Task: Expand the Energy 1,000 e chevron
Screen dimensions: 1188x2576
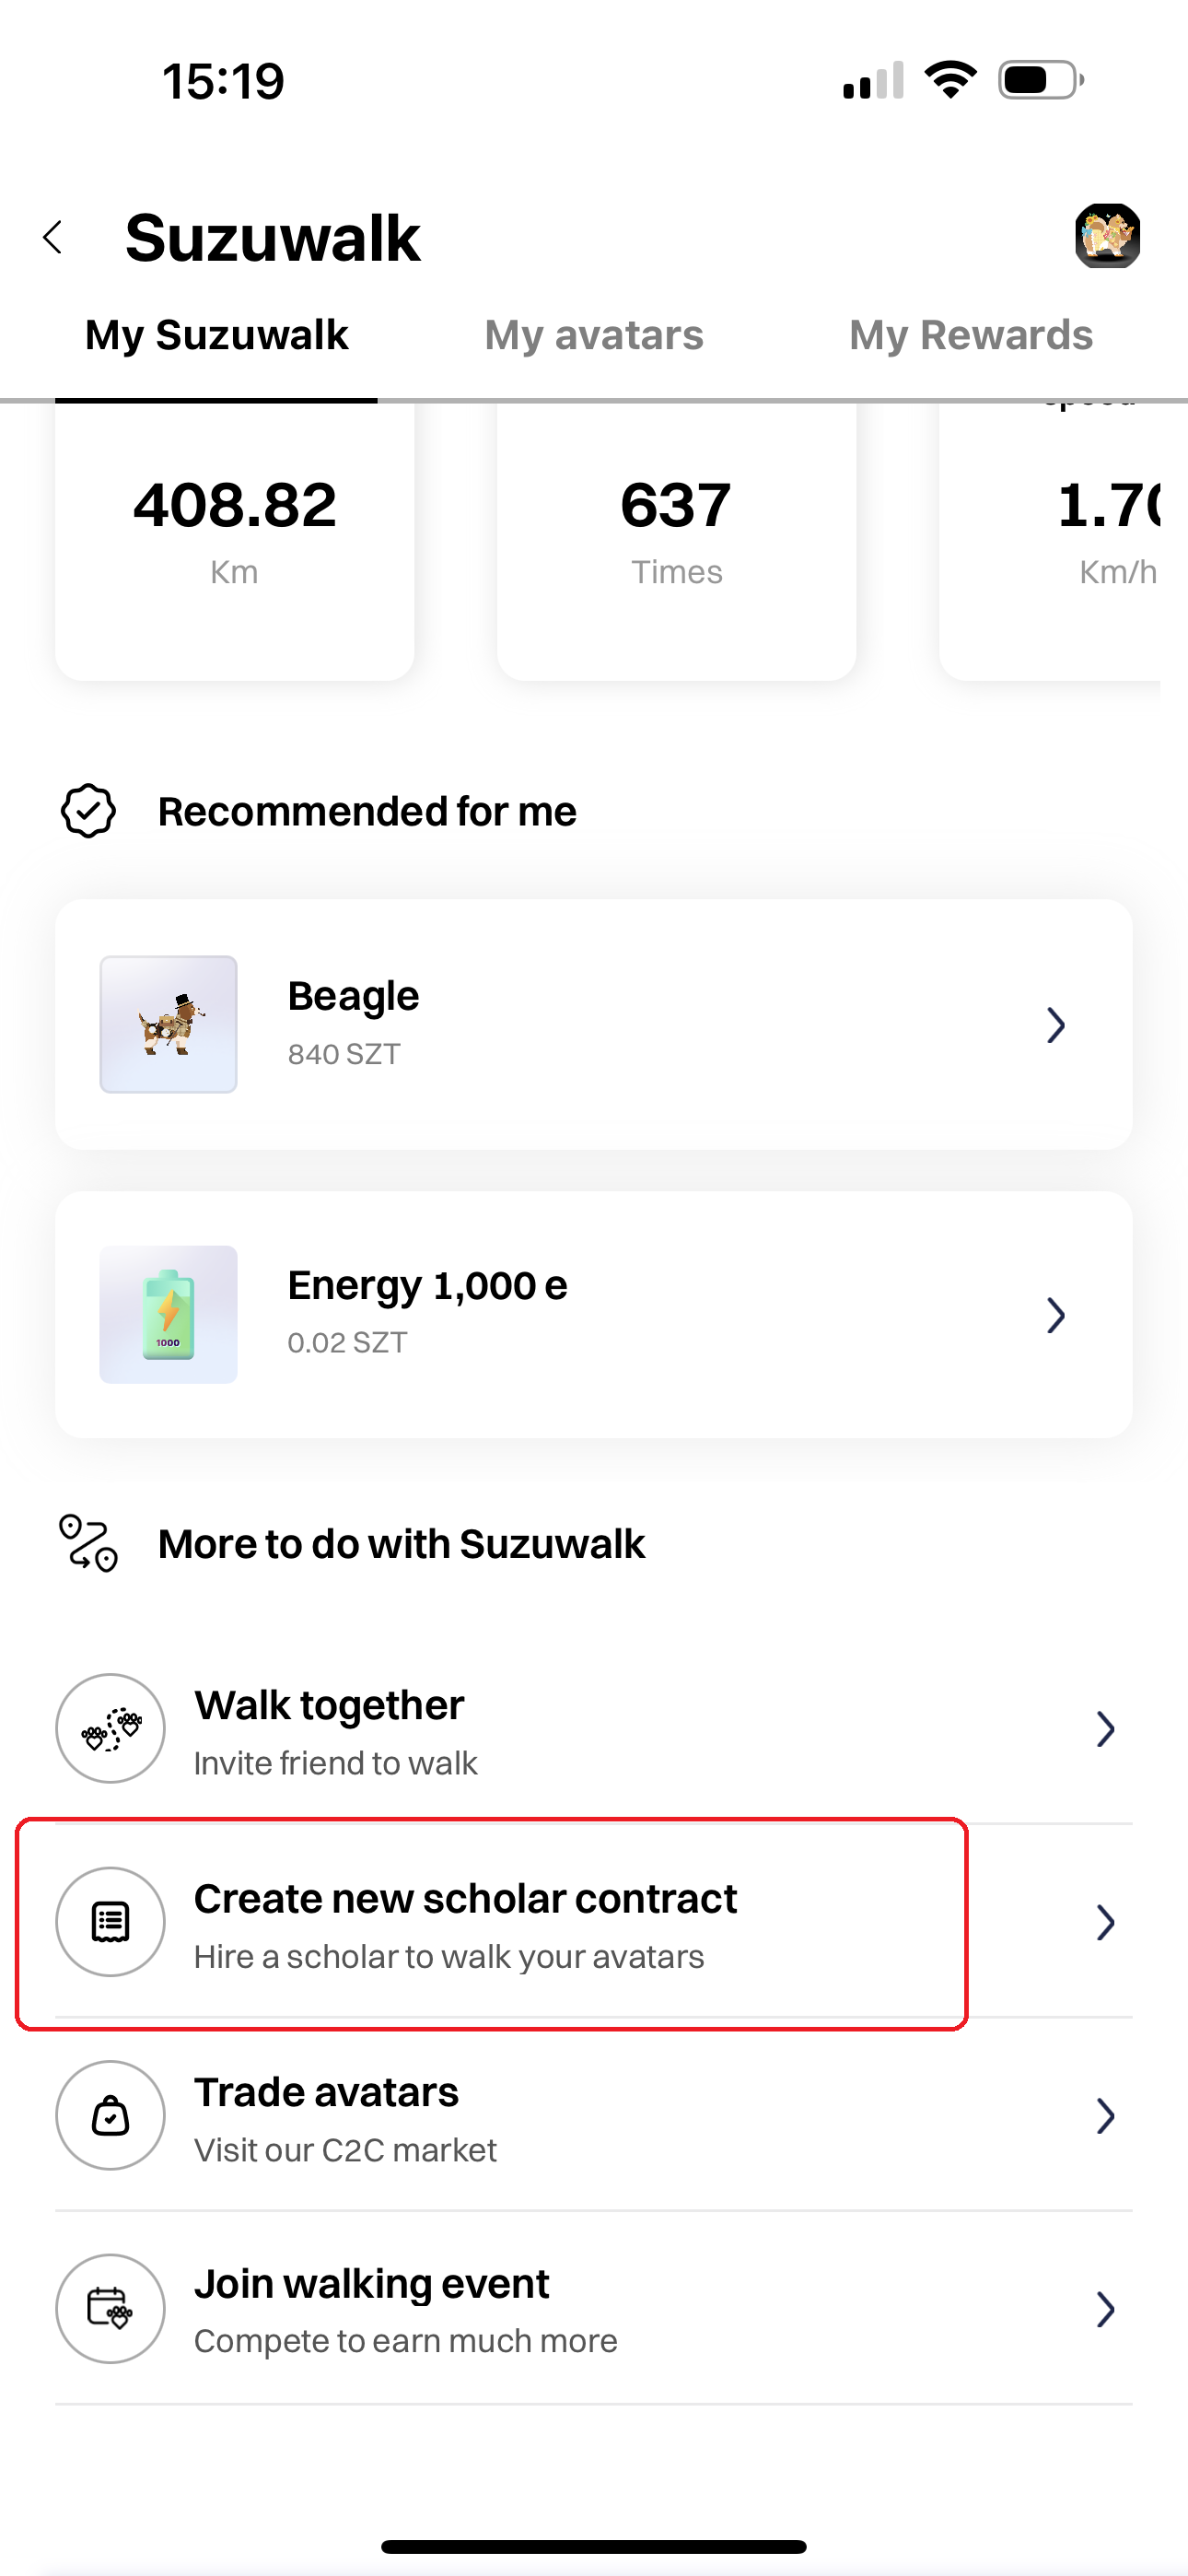Action: (1055, 1315)
